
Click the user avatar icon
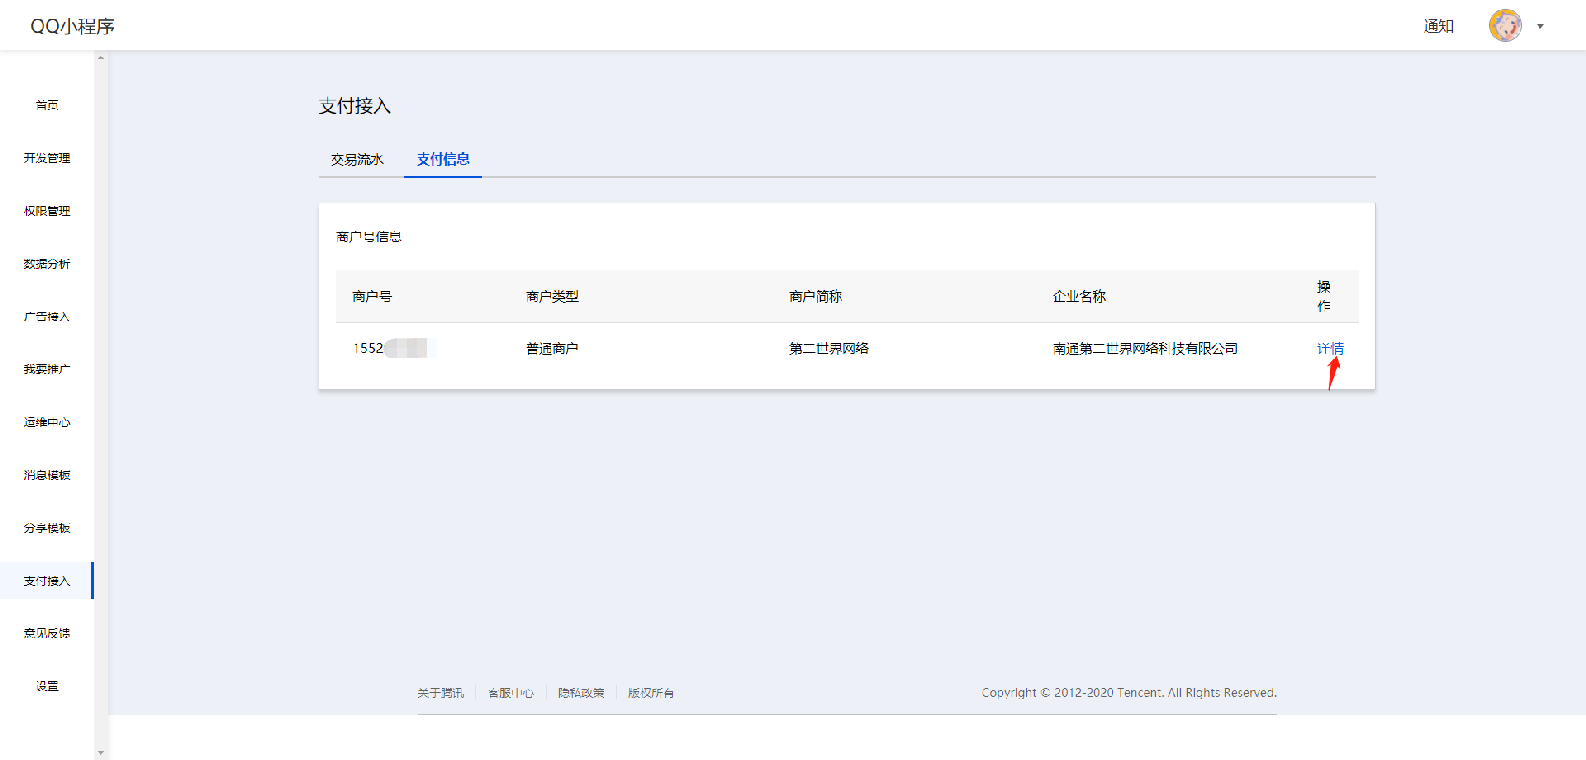[1505, 26]
